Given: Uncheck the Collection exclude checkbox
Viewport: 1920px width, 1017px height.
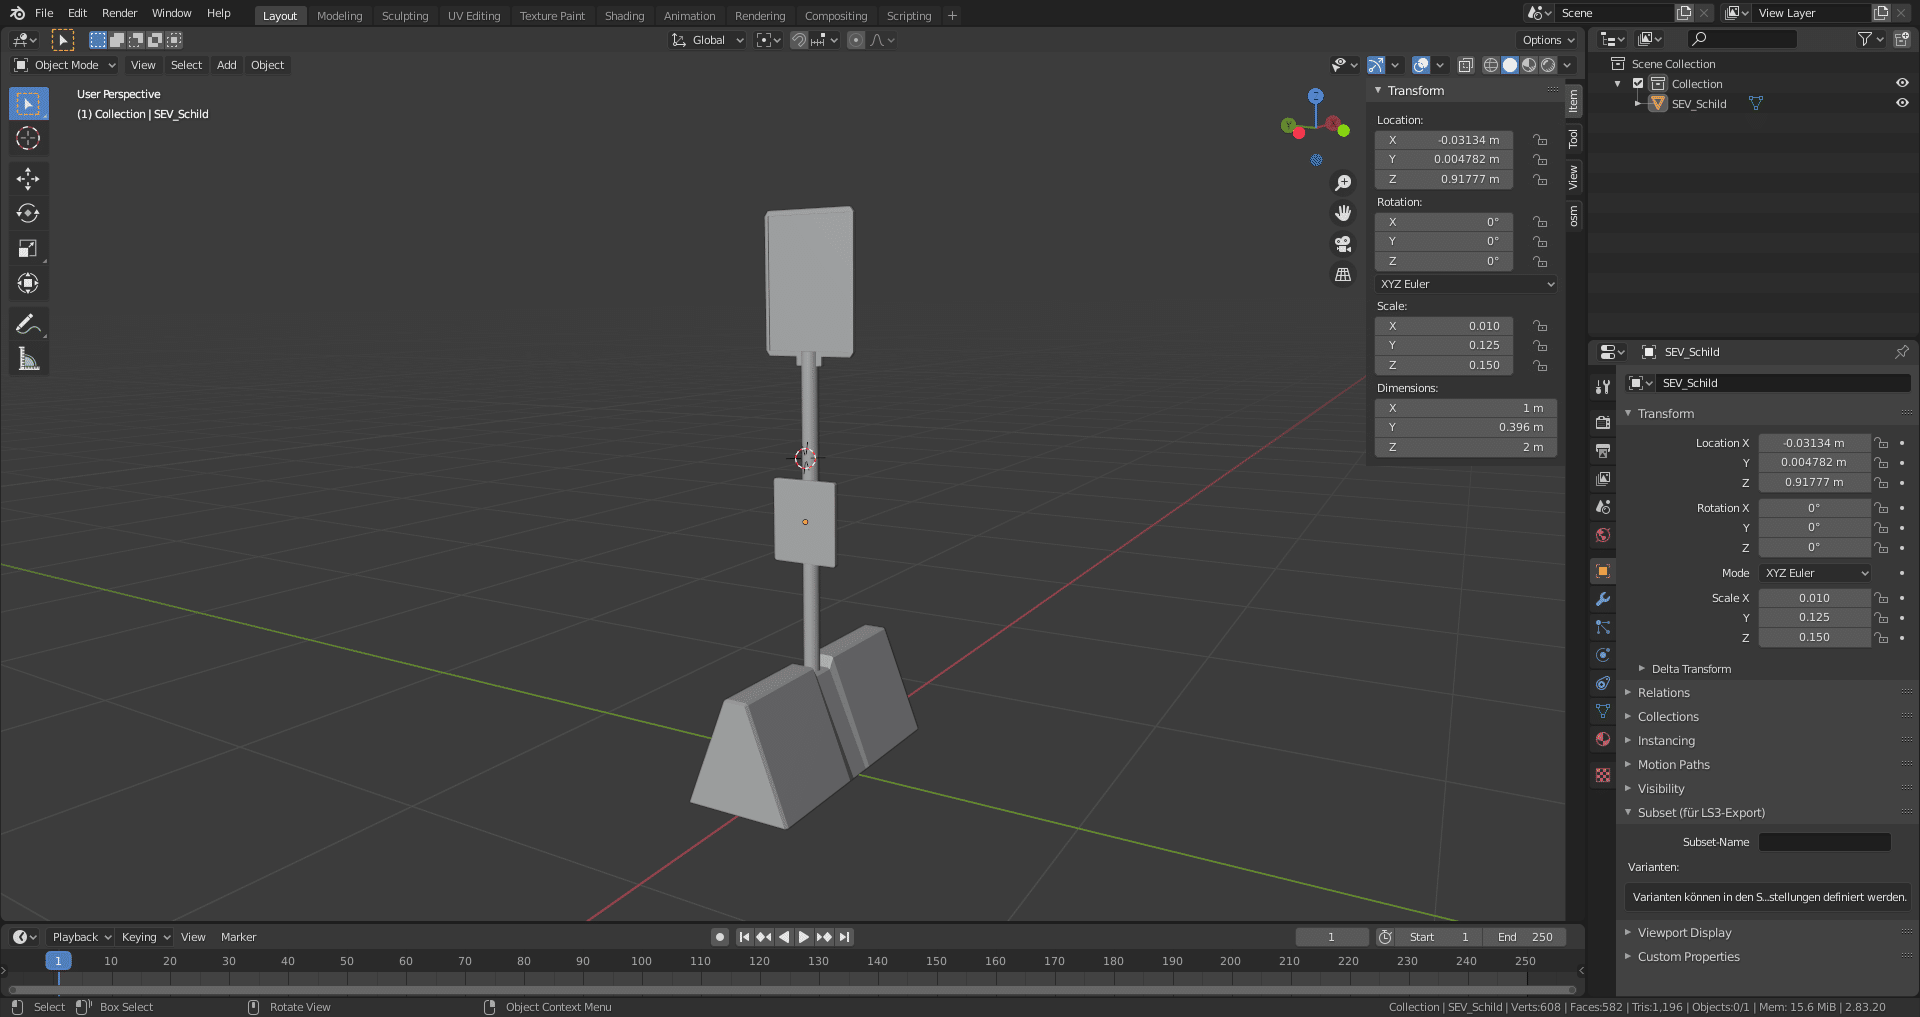Looking at the screenshot, I should pyautogui.click(x=1638, y=84).
